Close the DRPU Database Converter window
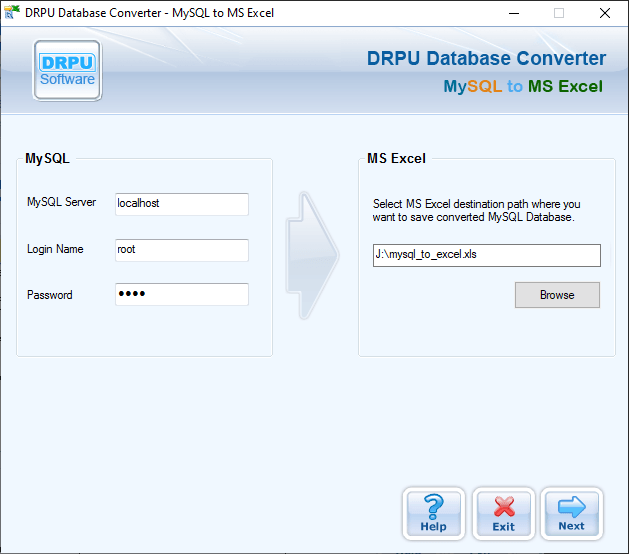 coord(605,13)
